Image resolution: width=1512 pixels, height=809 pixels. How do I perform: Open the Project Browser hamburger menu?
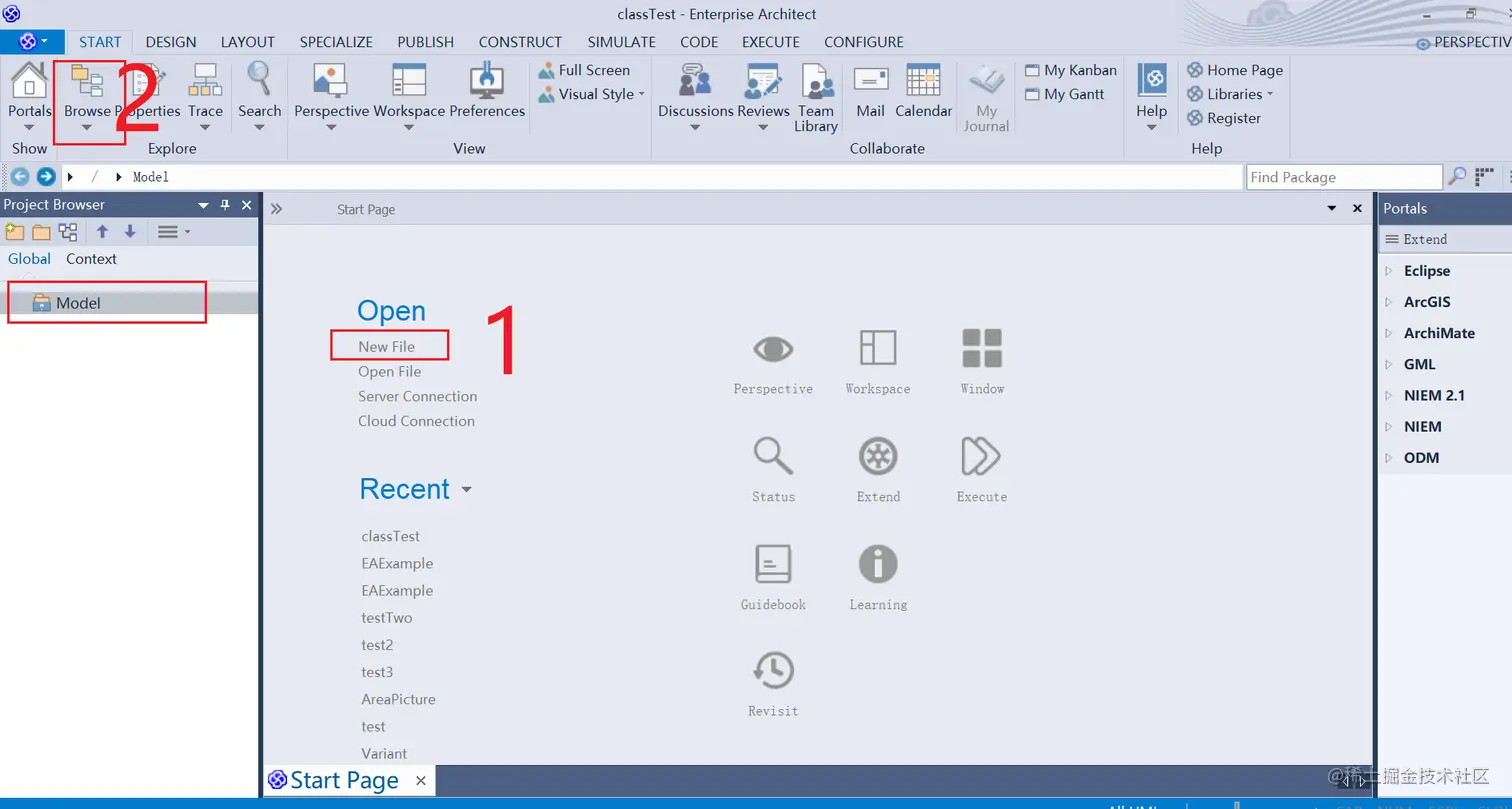173,232
